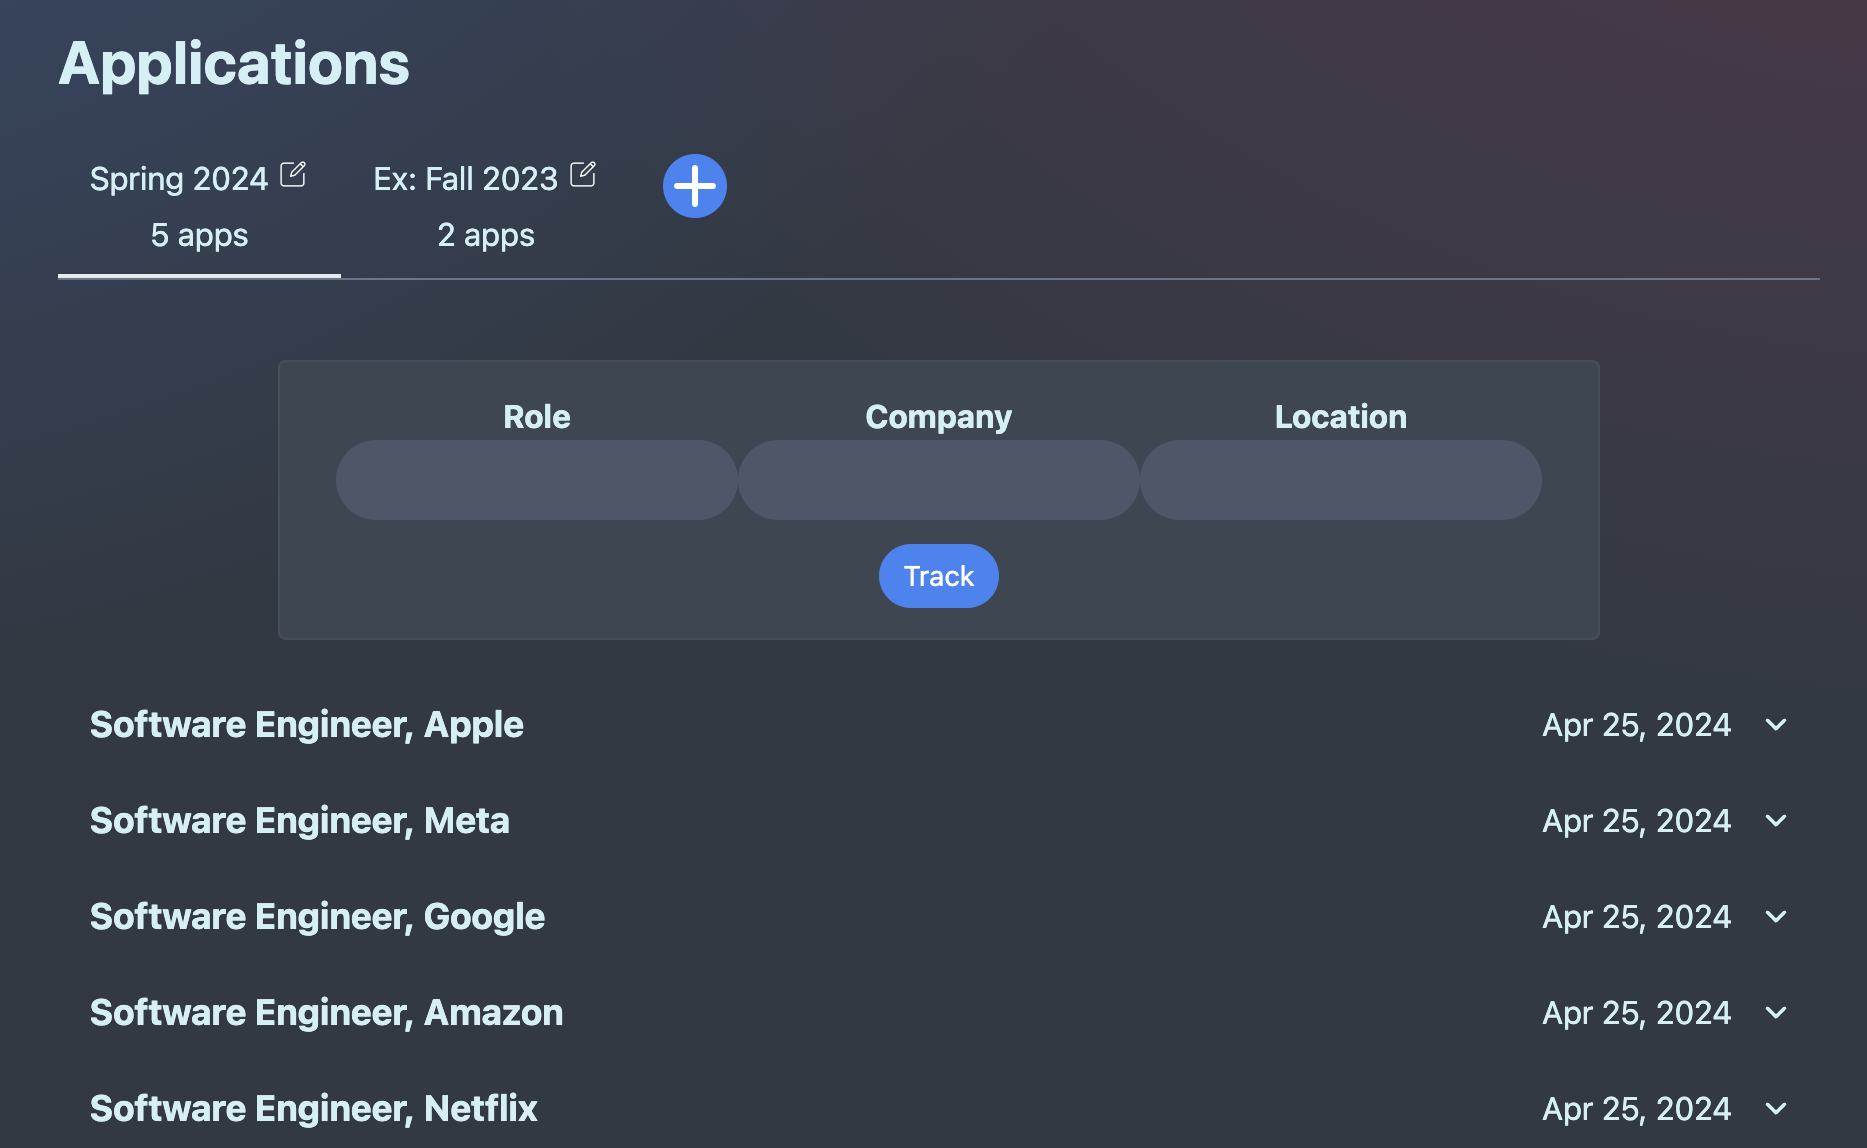Viewport: 1867px width, 1148px height.
Task: Click the edit icon next to Ex: Fall 2023
Action: pyautogui.click(x=583, y=175)
